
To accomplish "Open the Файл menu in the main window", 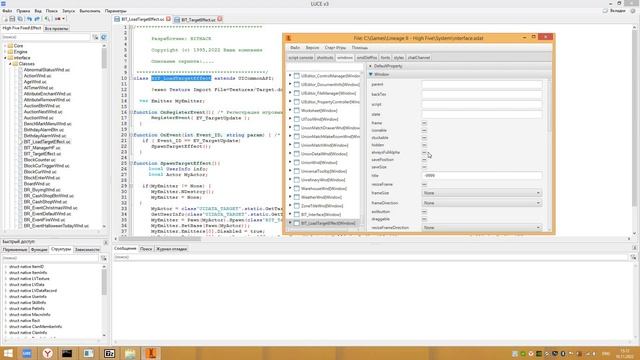I will [x=7, y=11].
